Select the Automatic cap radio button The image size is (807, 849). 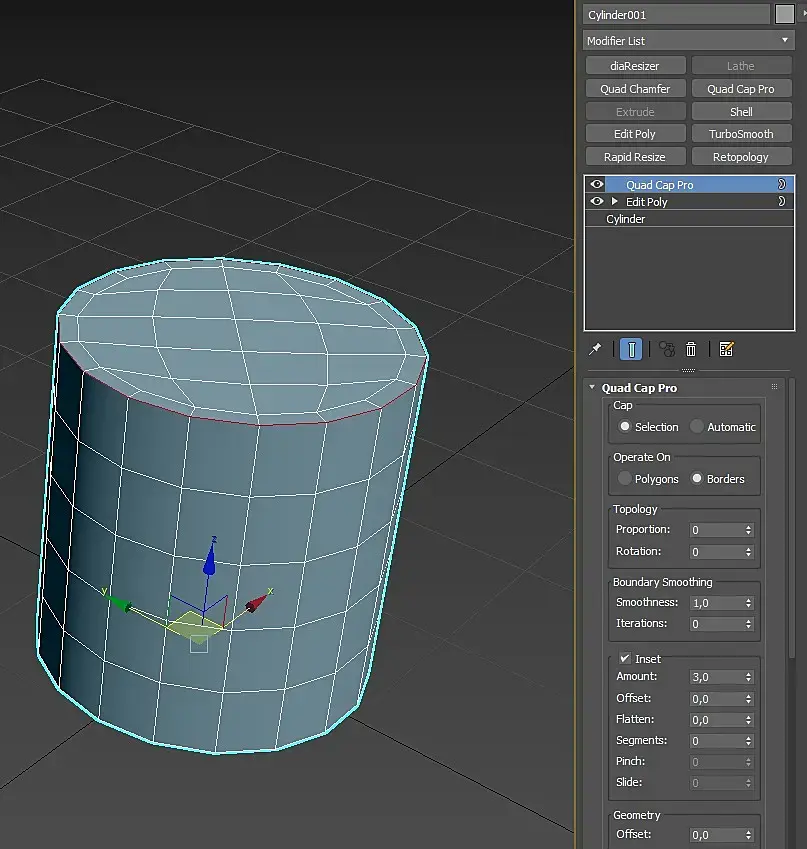(697, 427)
